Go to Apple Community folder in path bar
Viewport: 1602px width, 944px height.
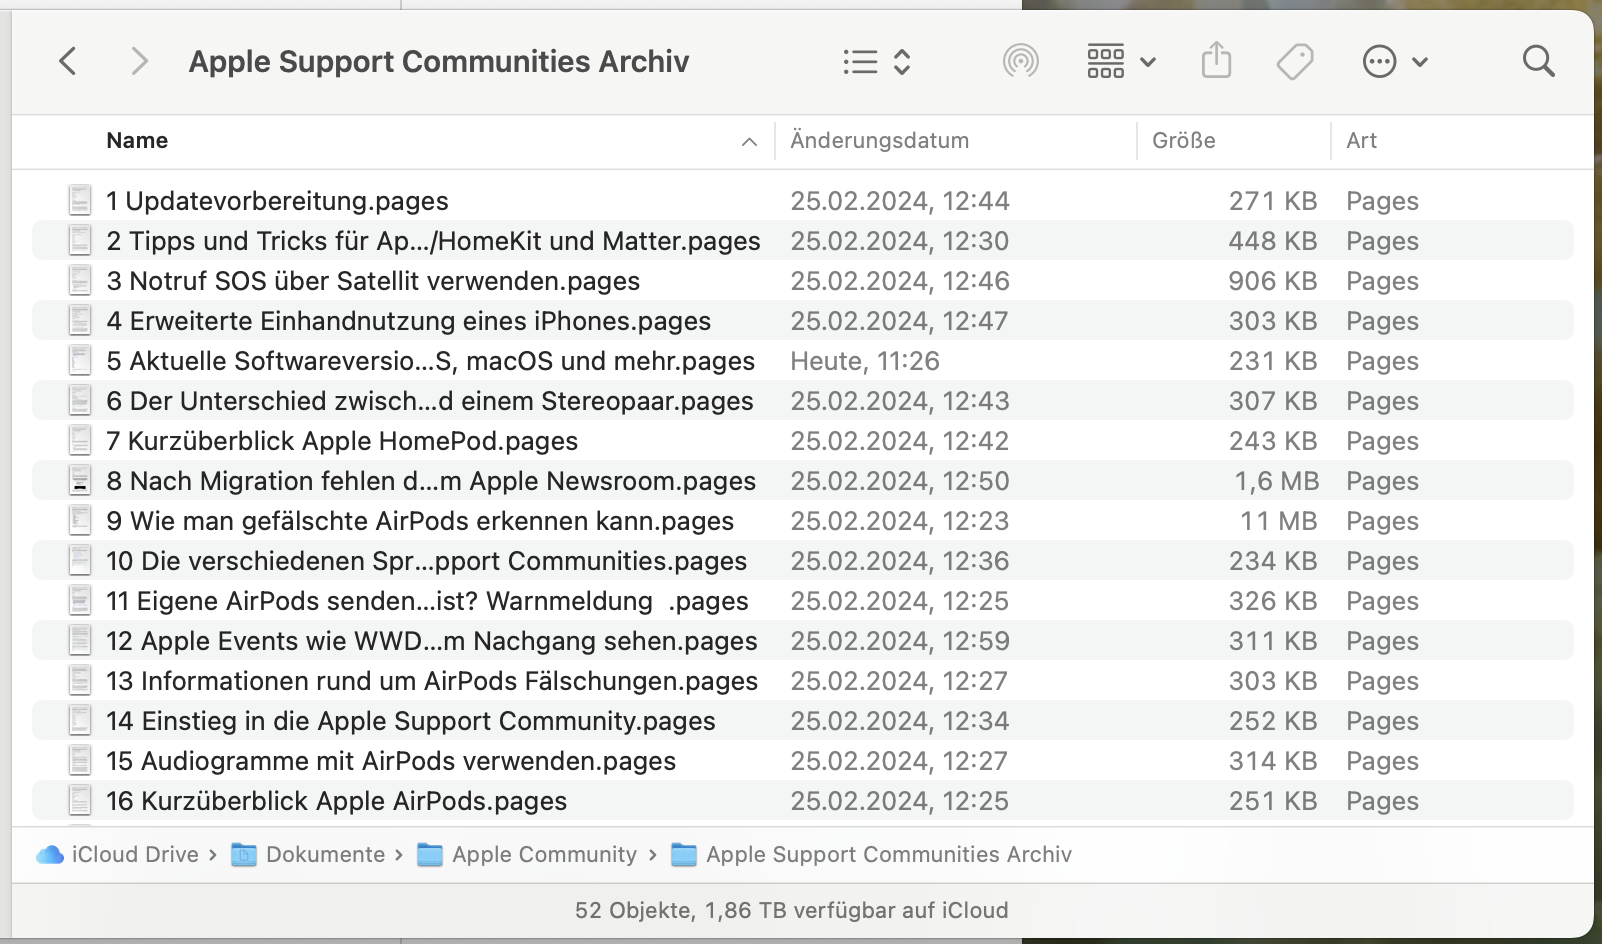pyautogui.click(x=543, y=855)
